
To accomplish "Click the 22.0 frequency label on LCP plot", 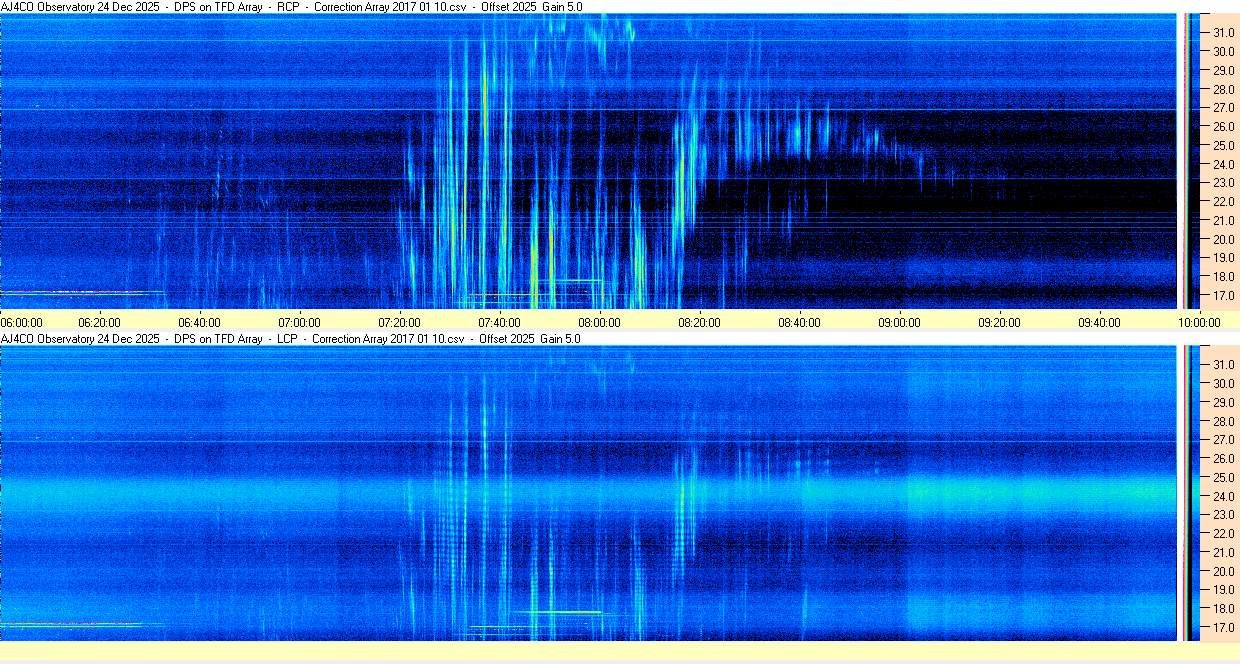I will [x=1224, y=533].
